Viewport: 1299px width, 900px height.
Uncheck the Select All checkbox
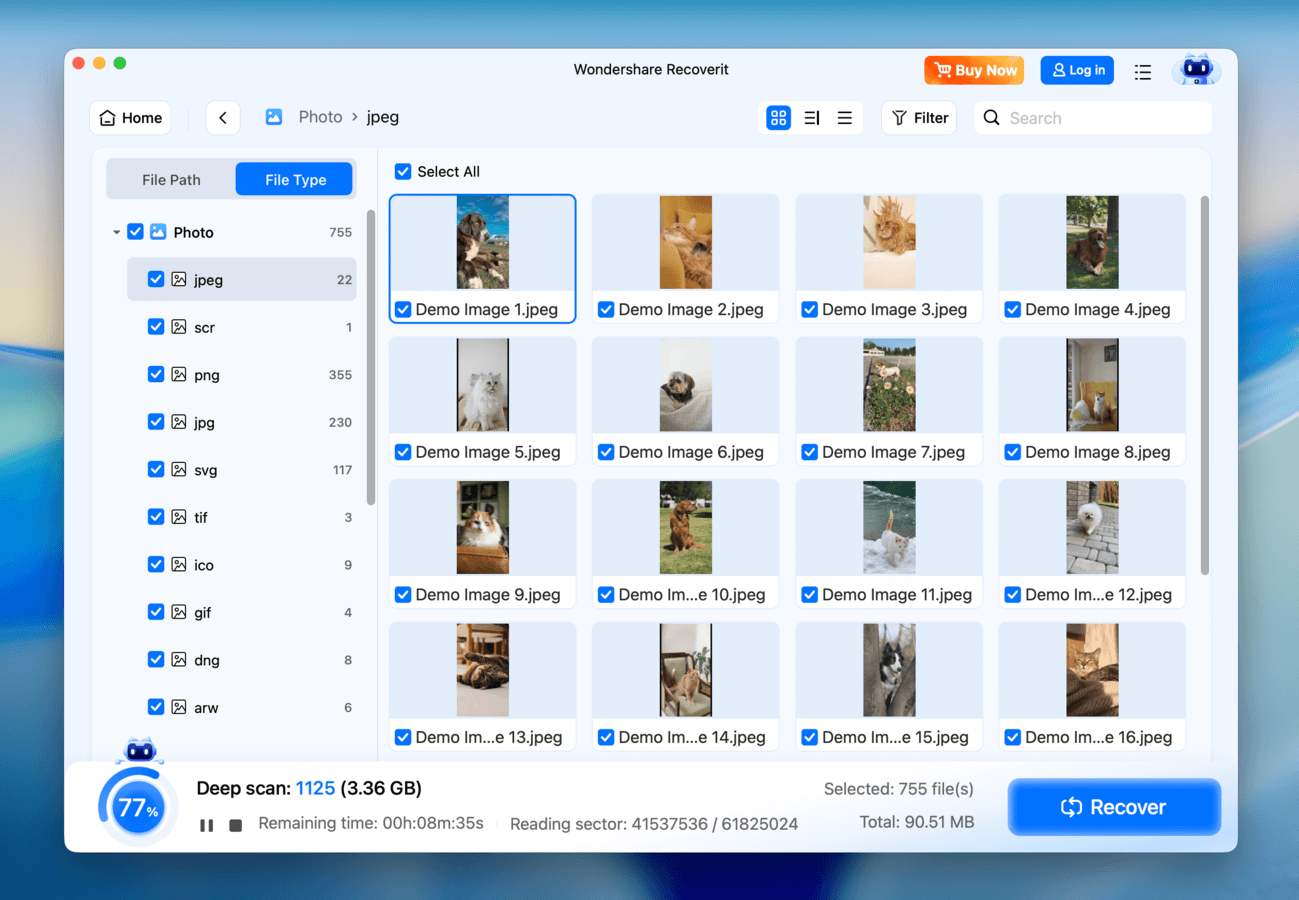pyautogui.click(x=403, y=172)
